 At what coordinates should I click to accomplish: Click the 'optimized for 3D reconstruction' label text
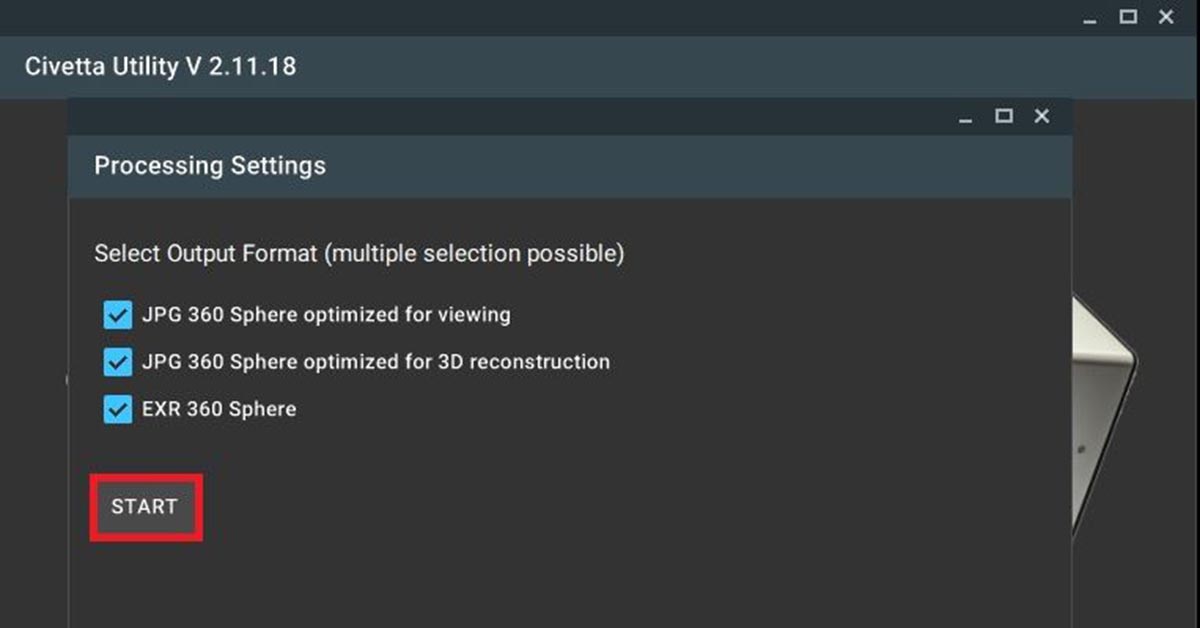(x=376, y=362)
